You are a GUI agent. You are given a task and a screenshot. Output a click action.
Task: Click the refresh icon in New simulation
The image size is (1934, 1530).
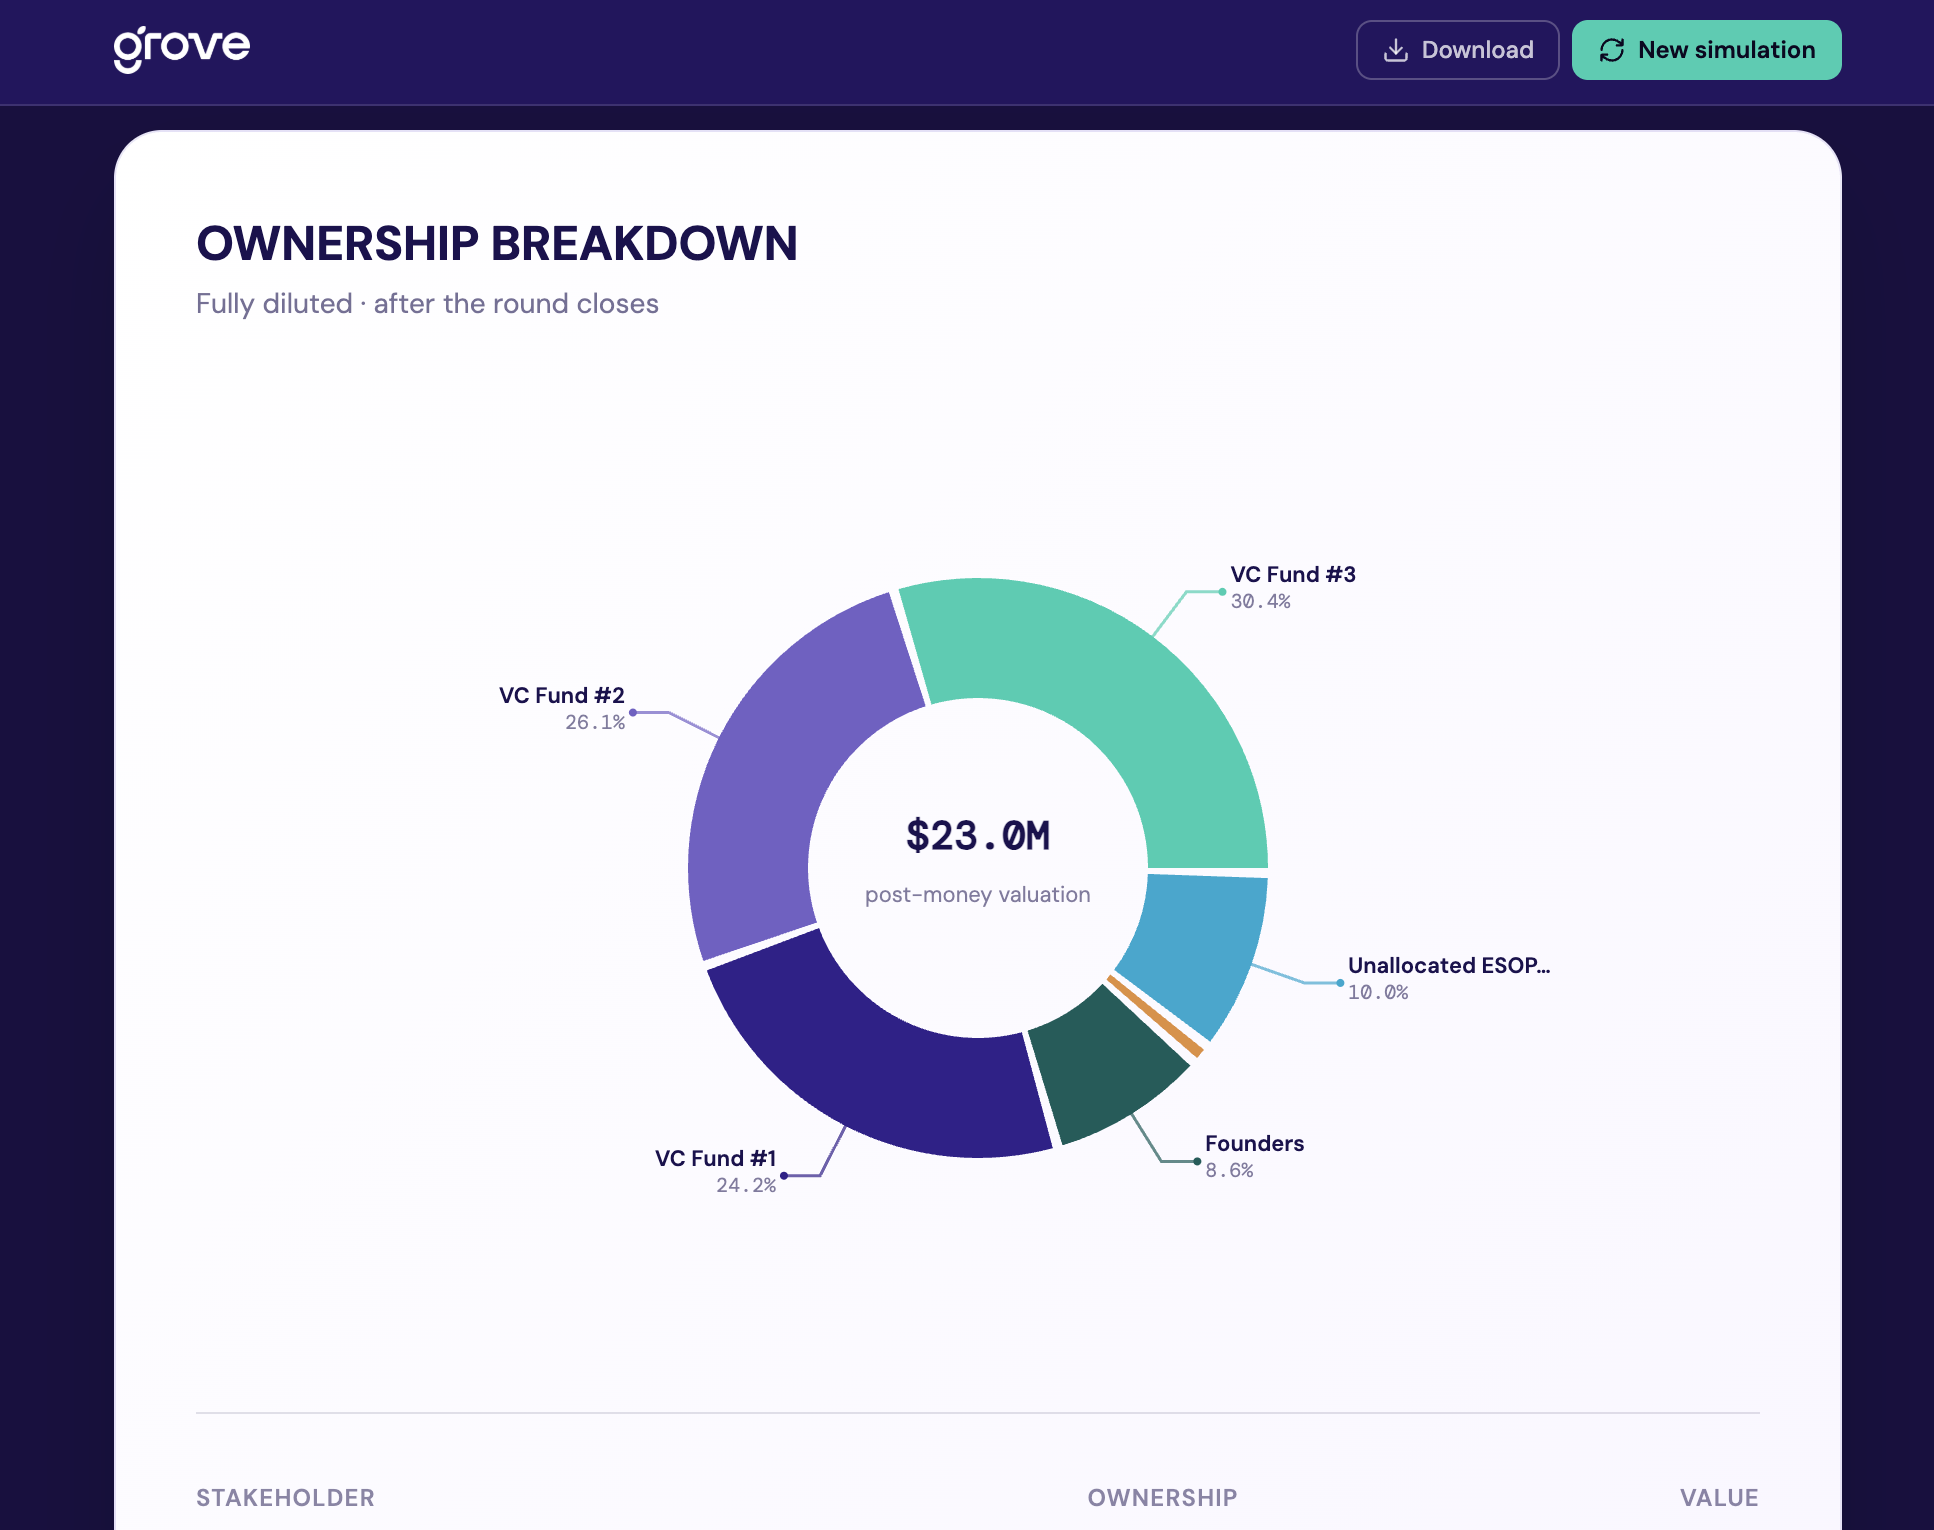[x=1611, y=50]
